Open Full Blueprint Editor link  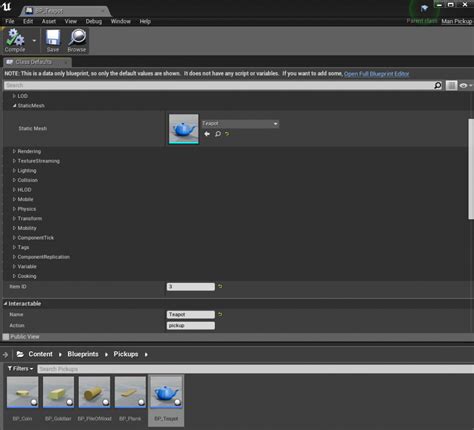click(376, 74)
